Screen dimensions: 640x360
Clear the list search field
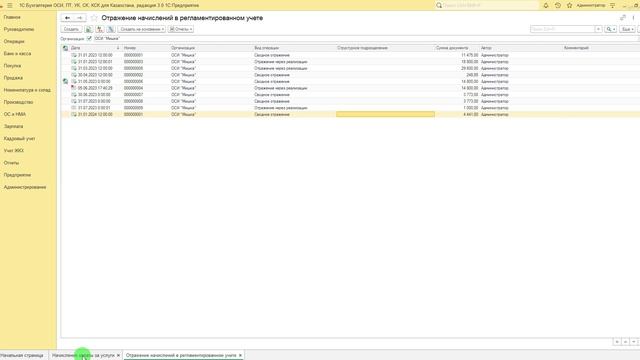click(598, 29)
